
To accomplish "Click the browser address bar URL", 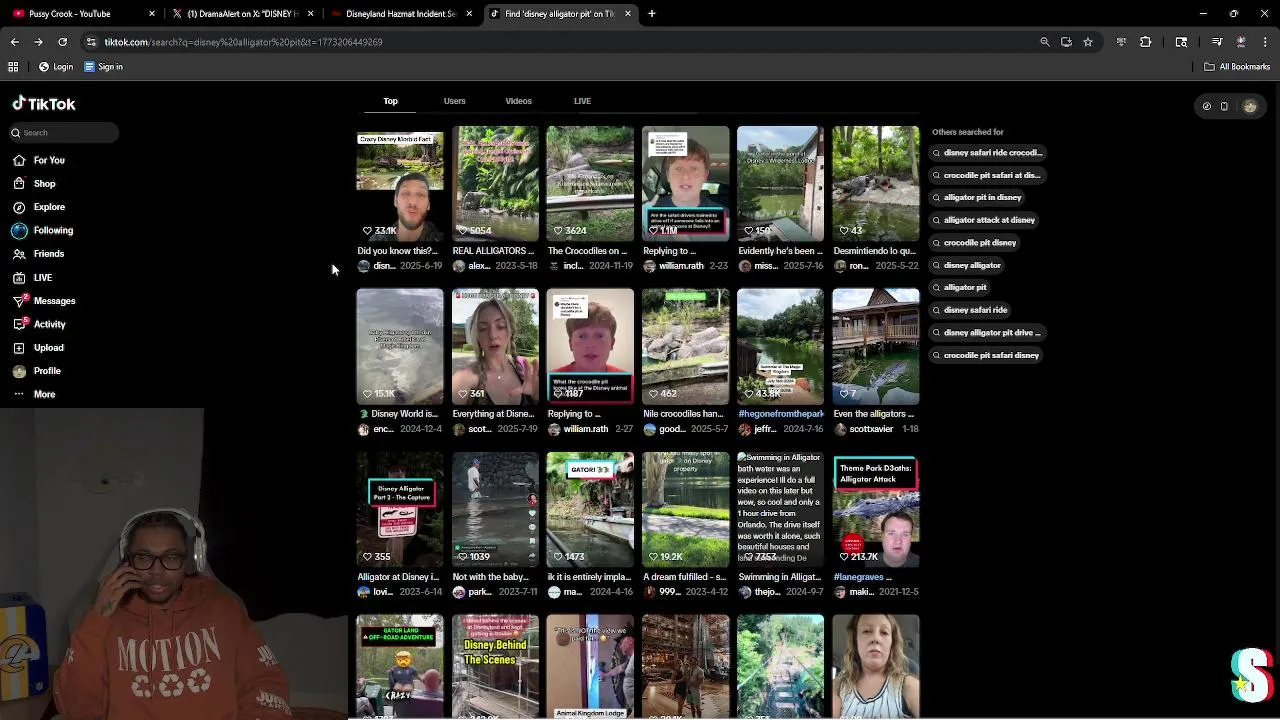I will tap(243, 42).
